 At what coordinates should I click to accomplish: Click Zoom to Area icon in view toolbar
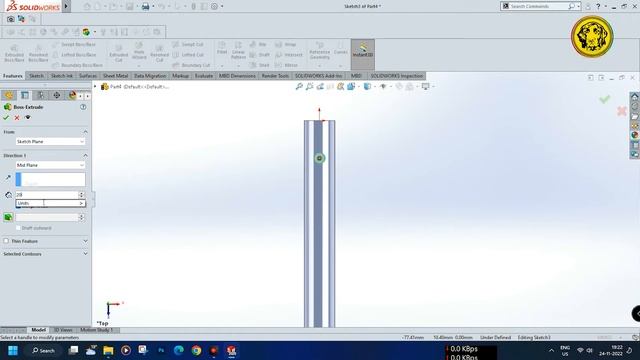[309, 87]
